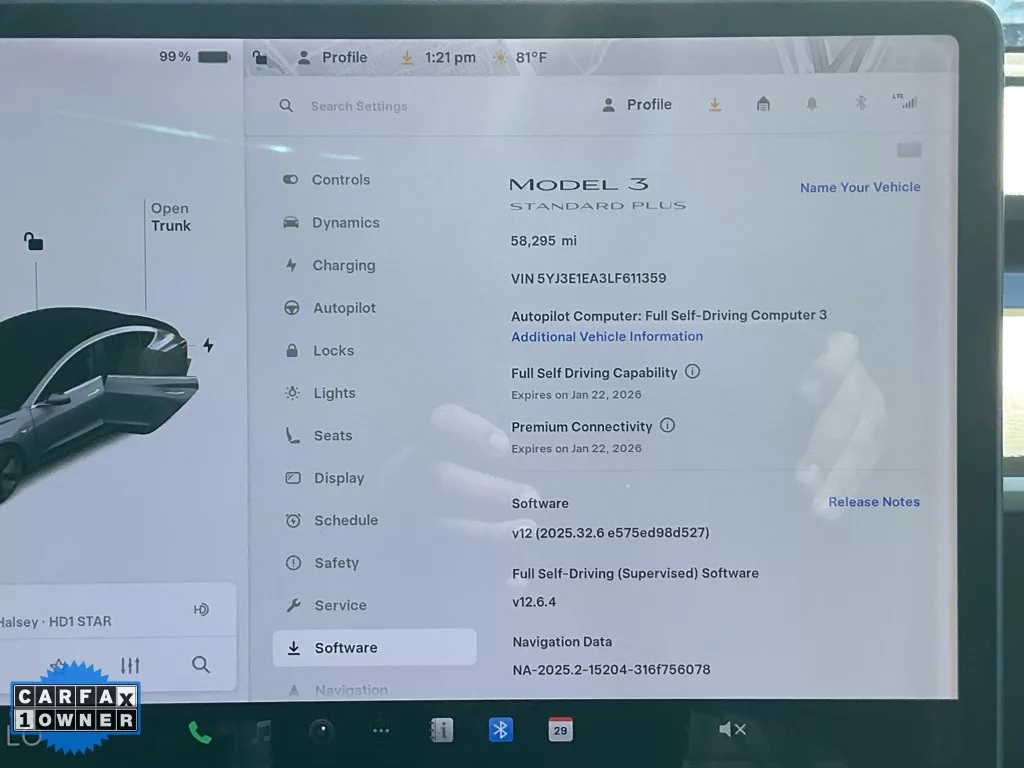The width and height of the screenshot is (1024, 768).
Task: Show Premium Connectivity info icon
Action: pyautogui.click(x=667, y=426)
